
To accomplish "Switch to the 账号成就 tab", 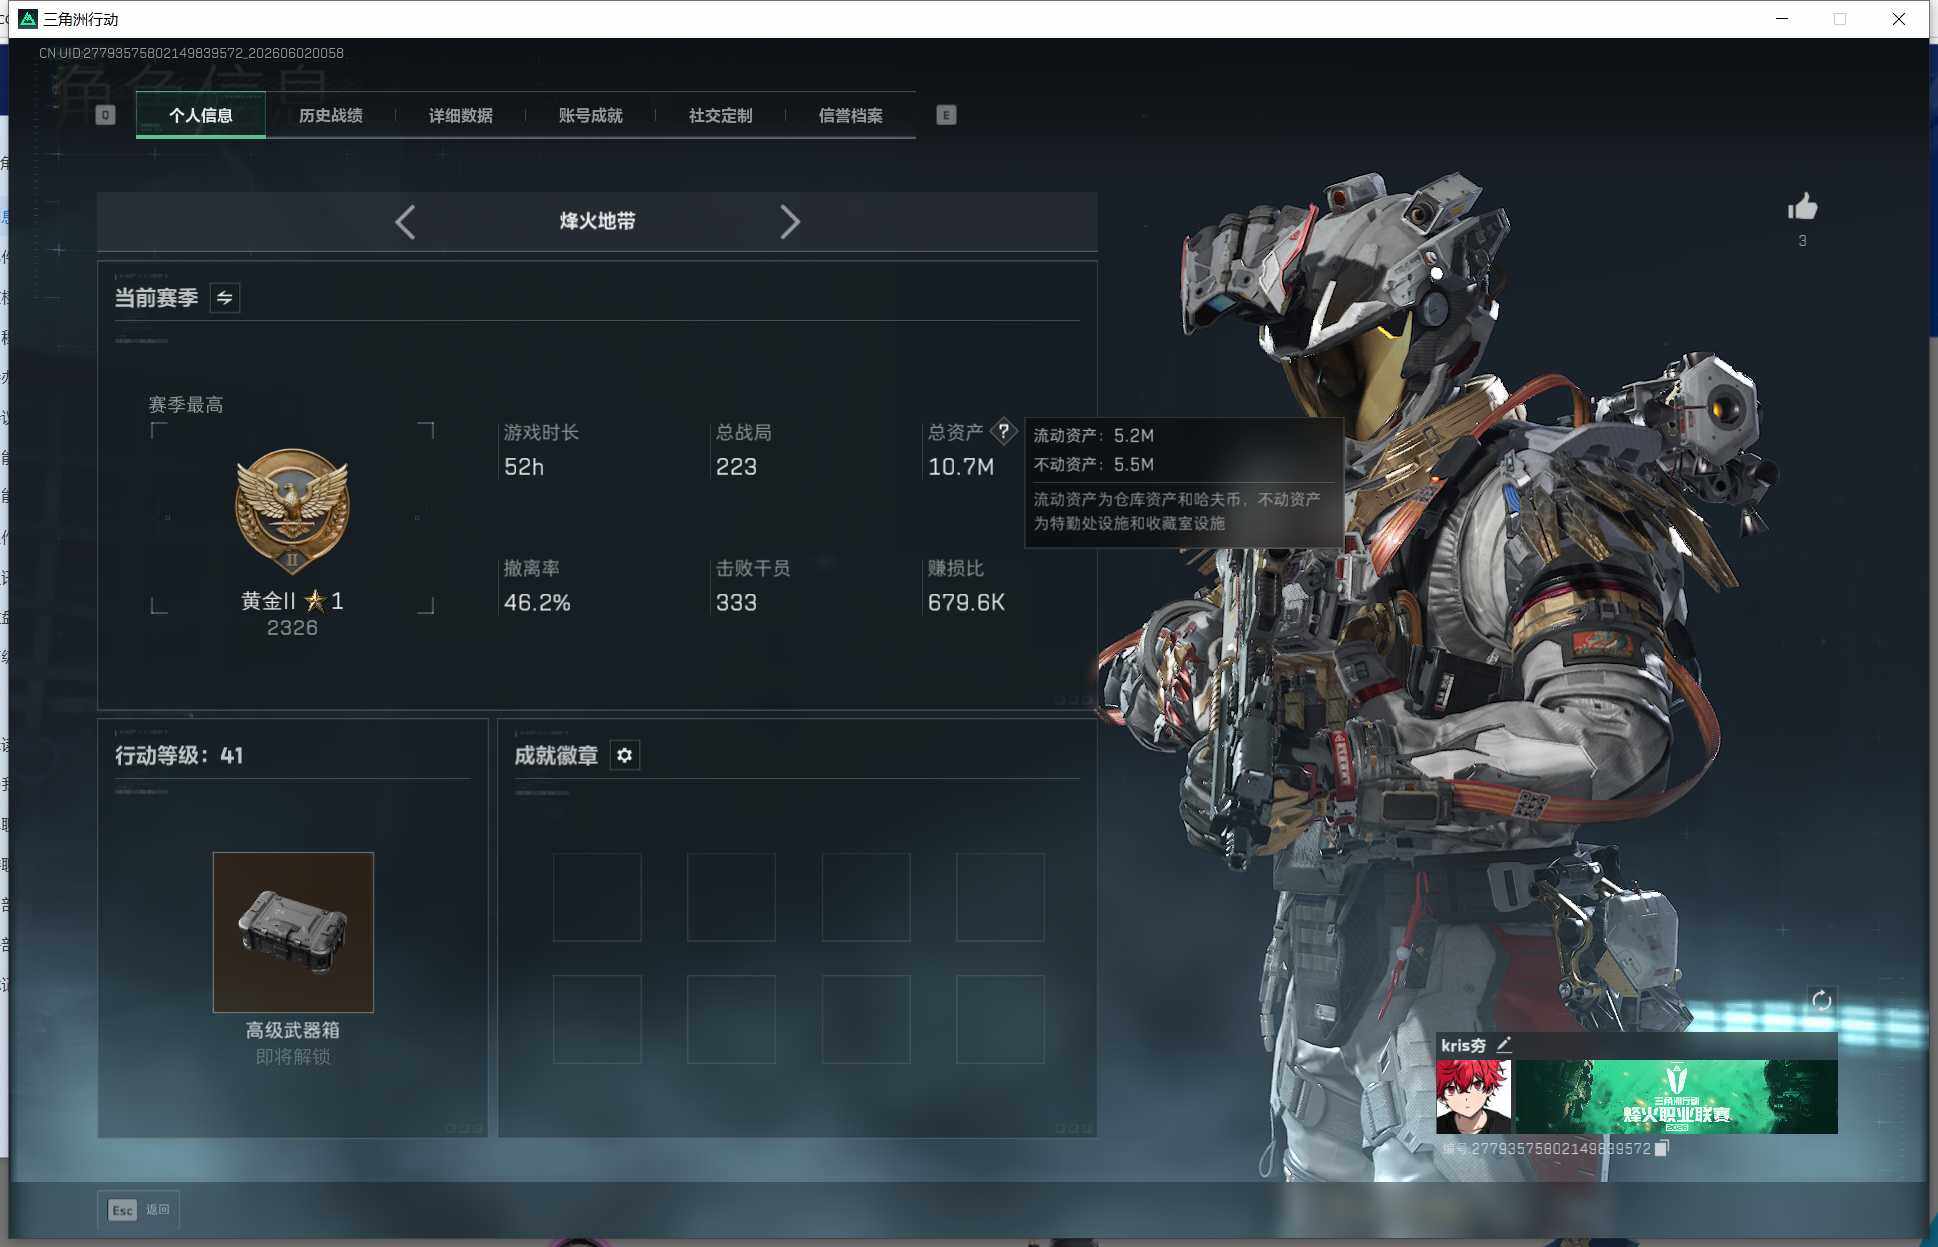I will click(x=591, y=115).
